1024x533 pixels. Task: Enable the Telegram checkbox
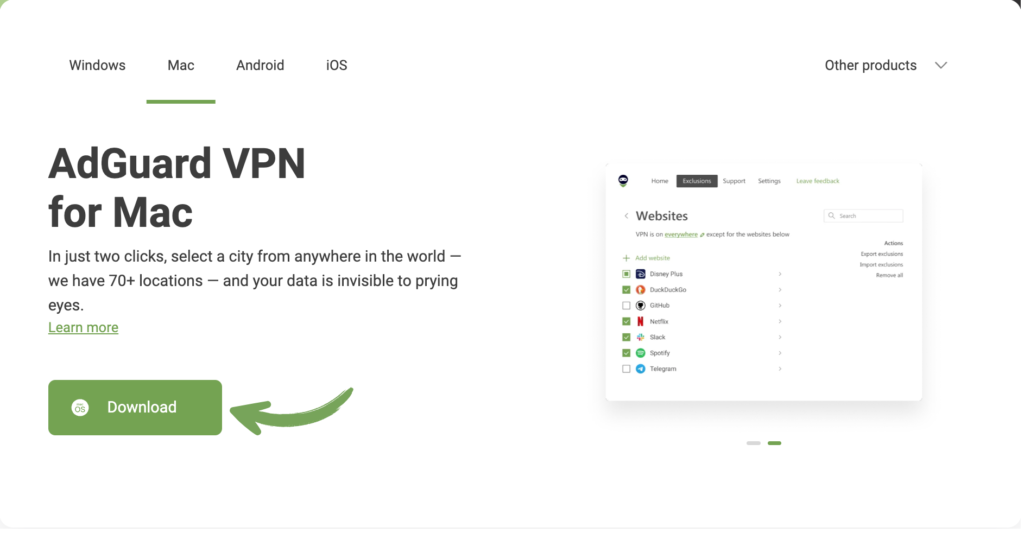point(626,369)
